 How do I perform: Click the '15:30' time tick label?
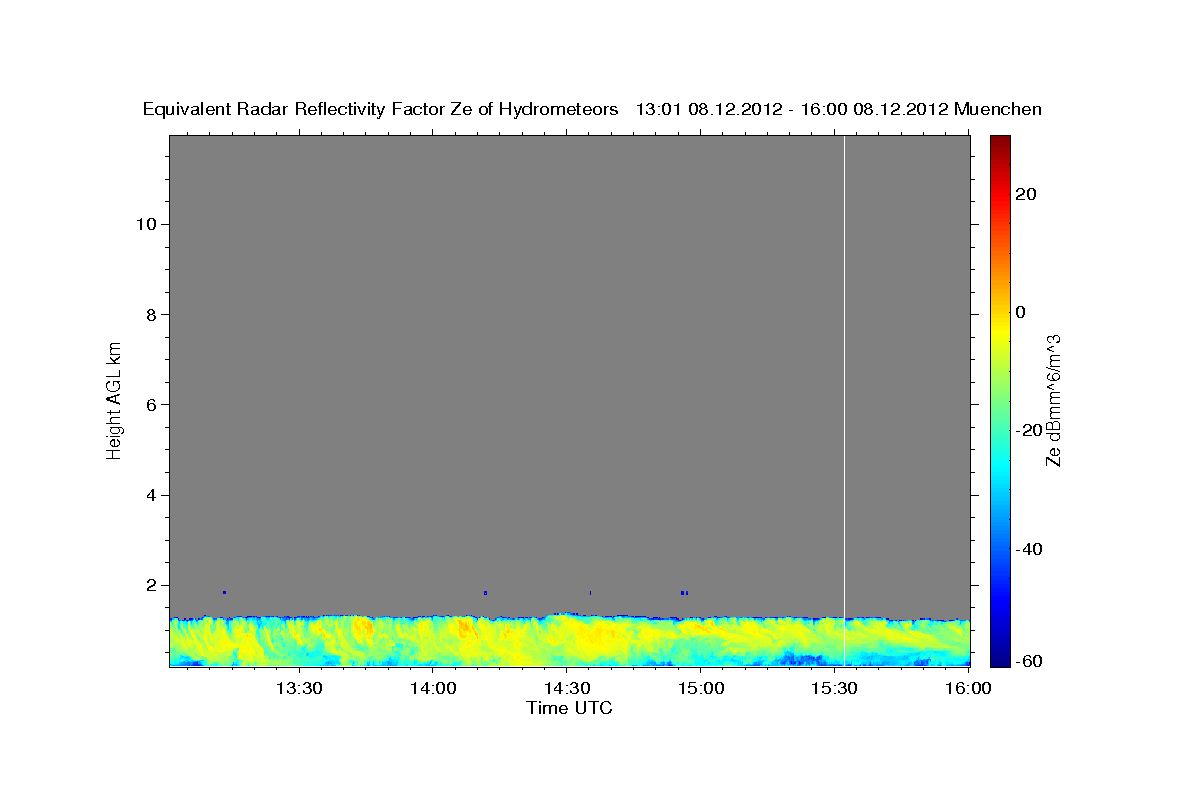[x=835, y=688]
